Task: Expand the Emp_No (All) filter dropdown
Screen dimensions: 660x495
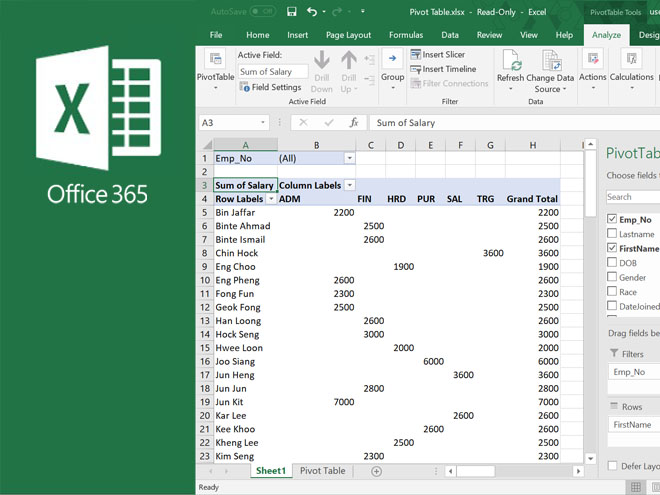Action: click(x=349, y=158)
